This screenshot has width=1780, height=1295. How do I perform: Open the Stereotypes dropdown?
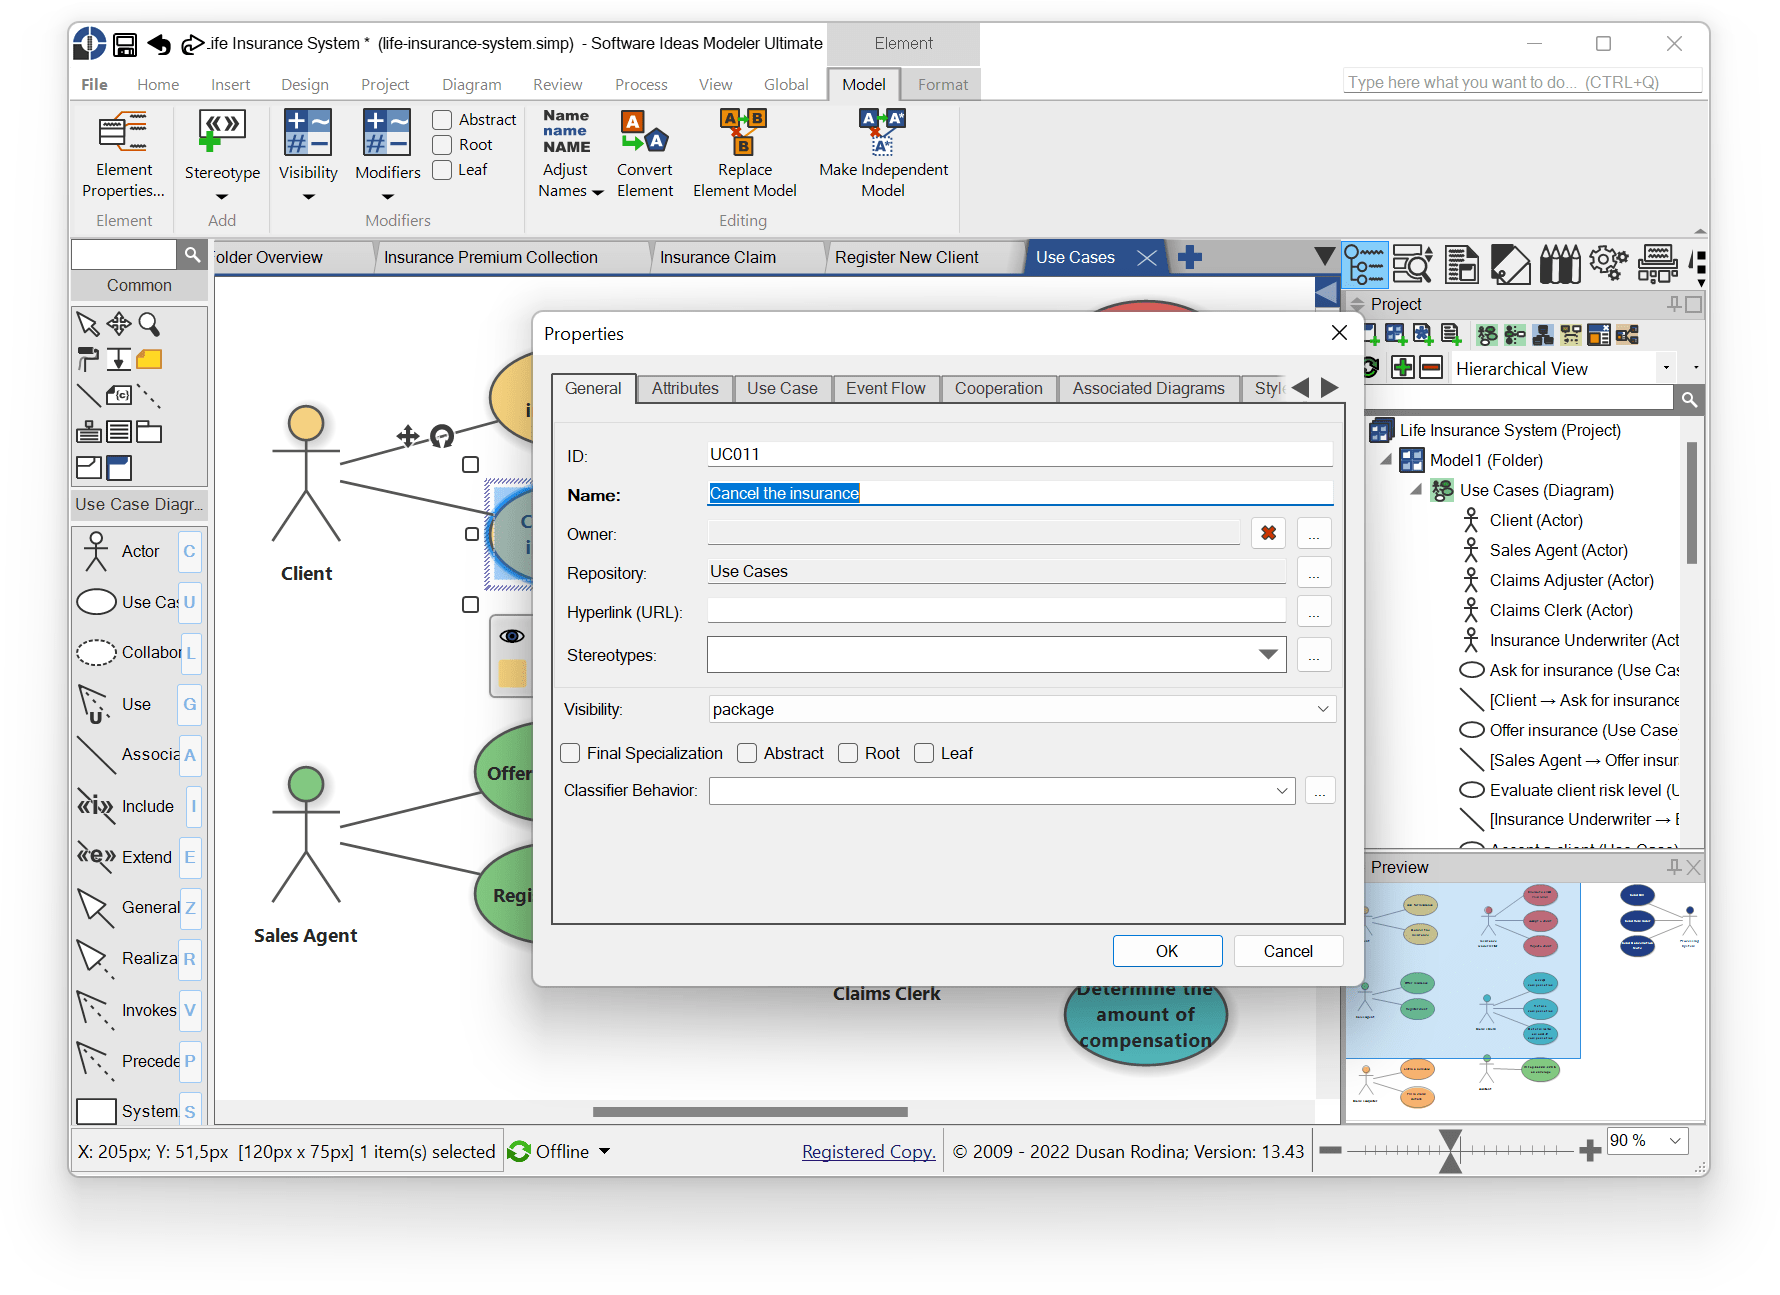[x=1269, y=655]
